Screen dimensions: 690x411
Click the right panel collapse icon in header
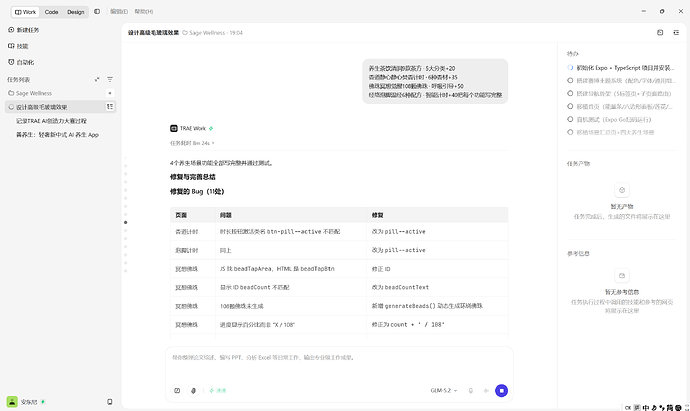[x=676, y=33]
